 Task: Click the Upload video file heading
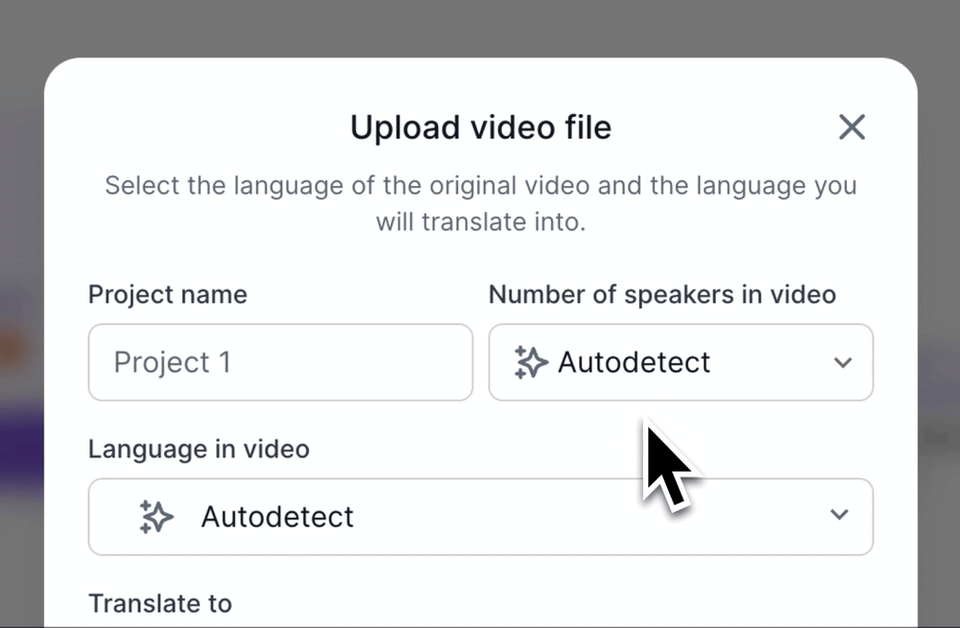(480, 128)
